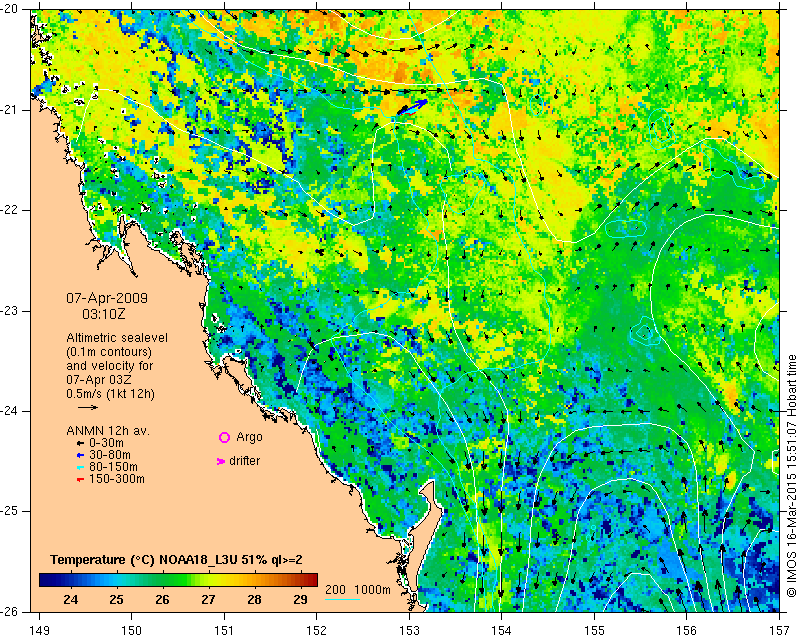
Task: Click the 0.5m/s velocity scale arrow
Action: coord(88,407)
